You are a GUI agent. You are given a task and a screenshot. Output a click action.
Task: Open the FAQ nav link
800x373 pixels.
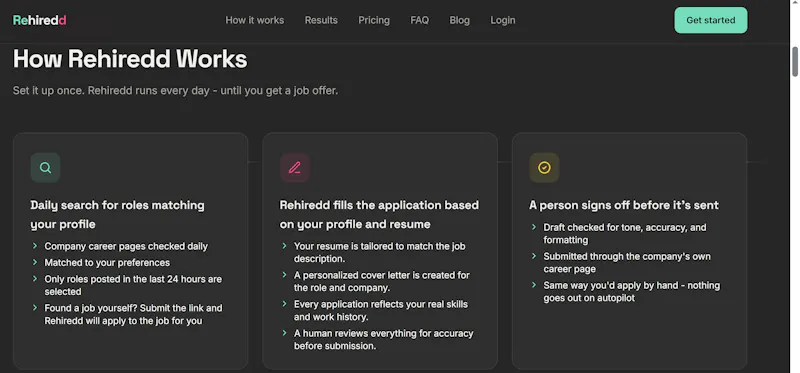(419, 20)
